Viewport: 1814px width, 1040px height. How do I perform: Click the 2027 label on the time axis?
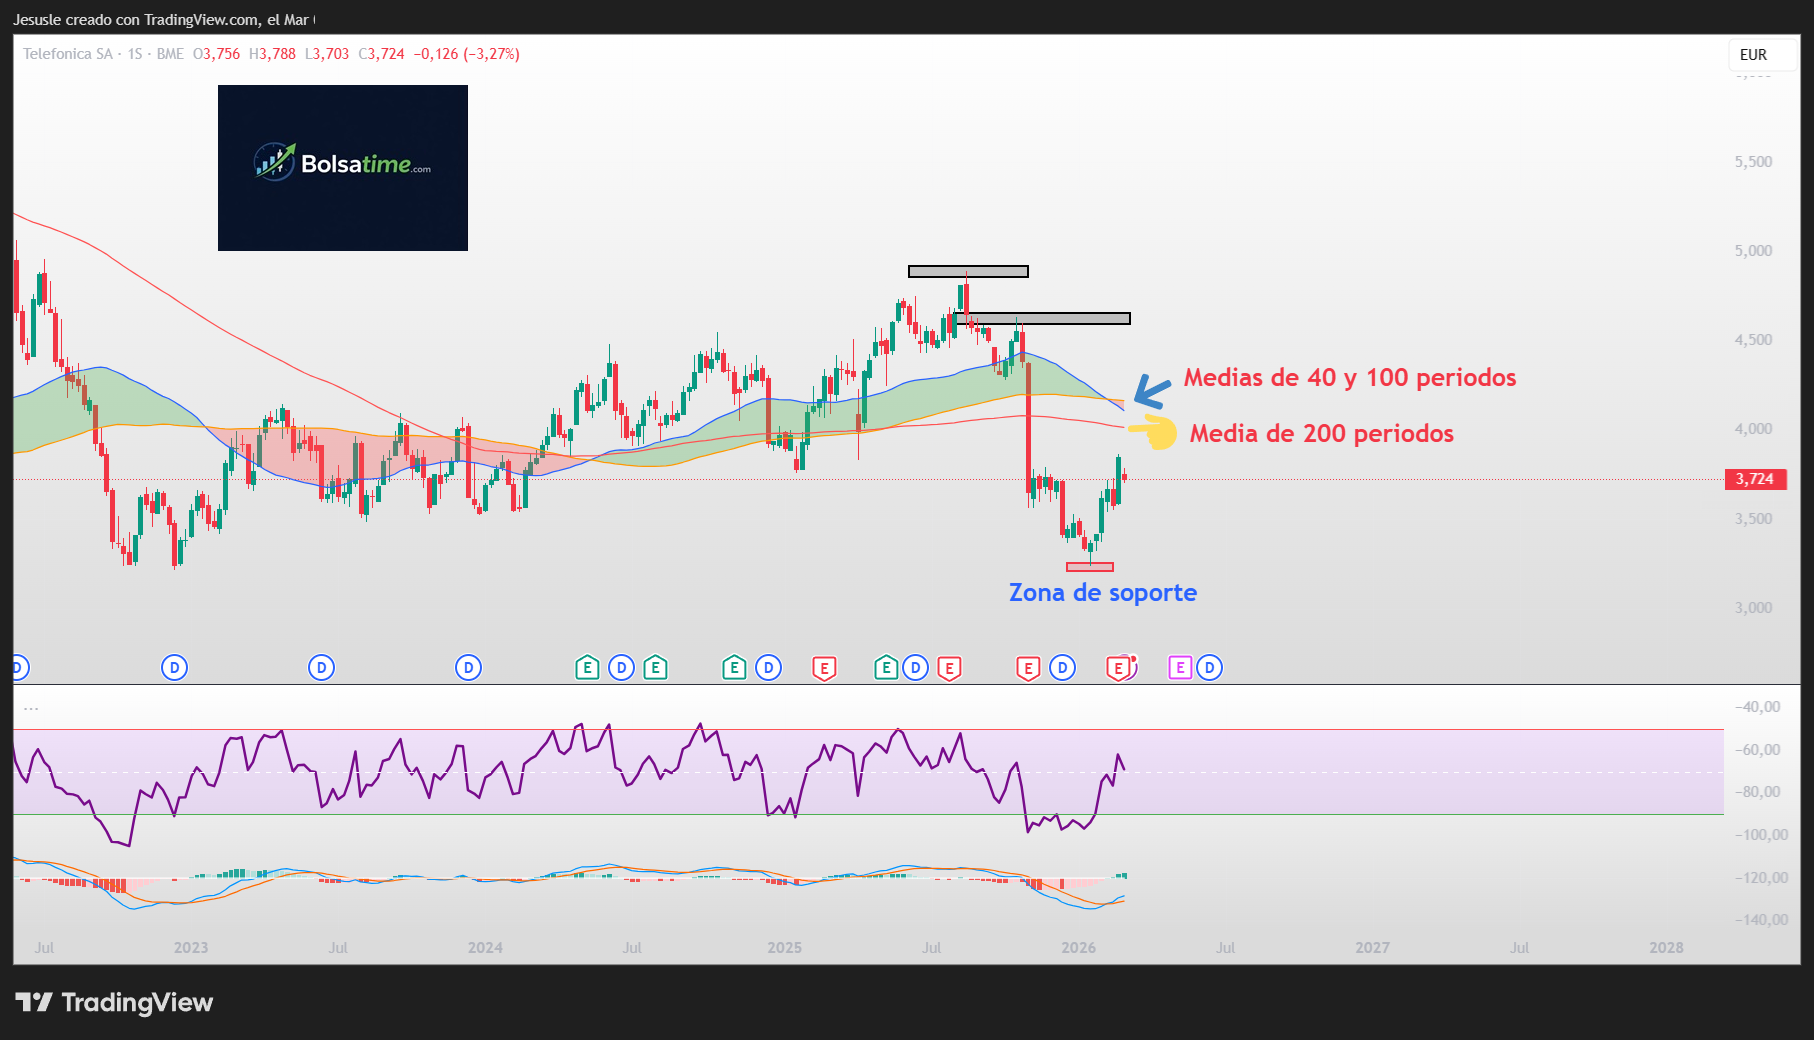point(1373,947)
